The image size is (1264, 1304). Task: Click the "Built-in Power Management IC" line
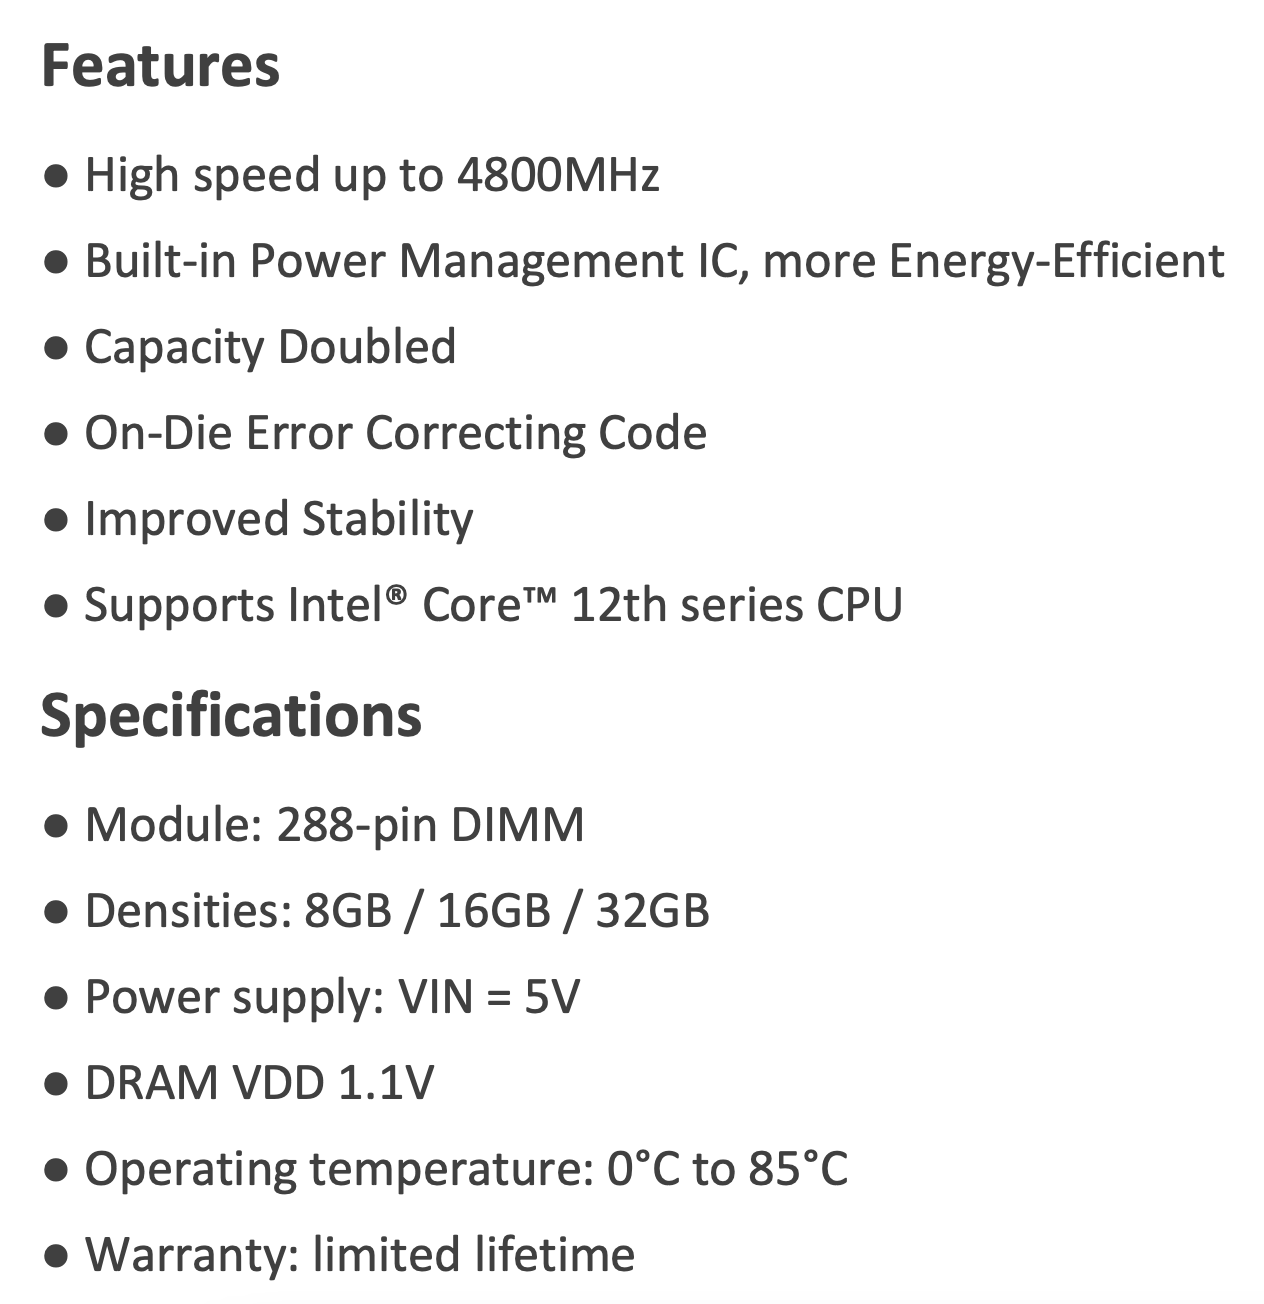click(654, 261)
